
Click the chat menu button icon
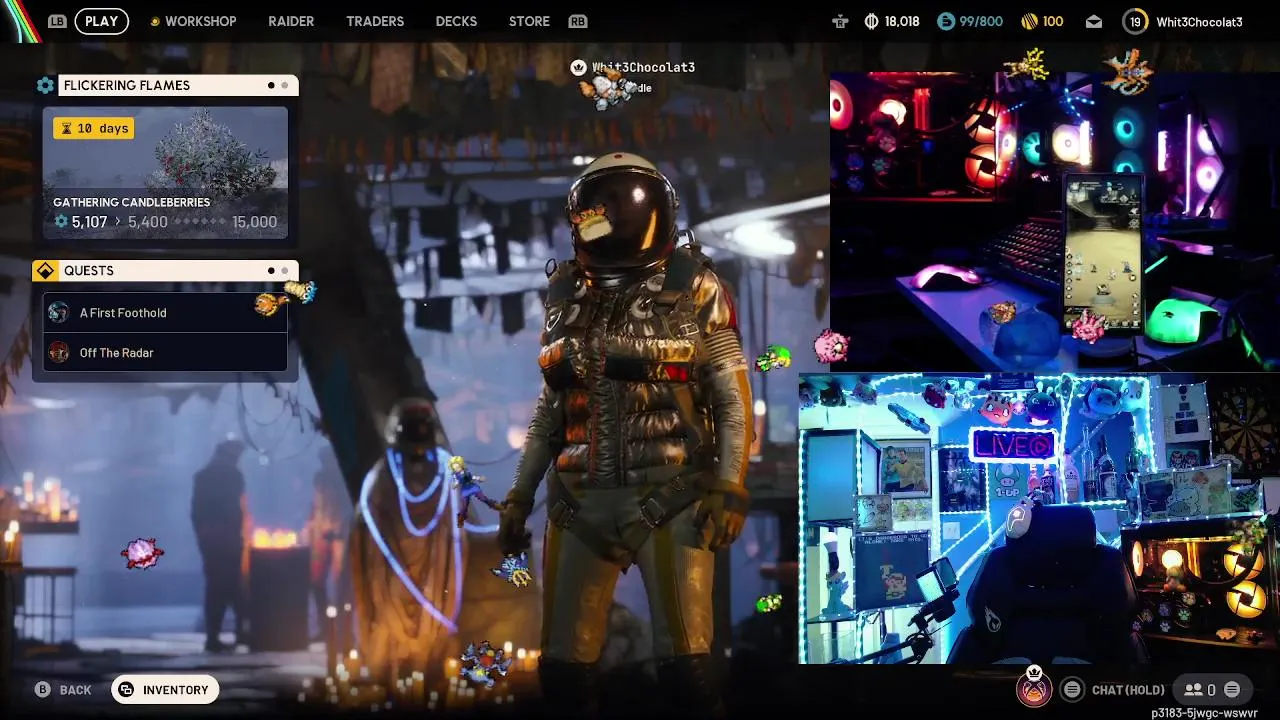click(1072, 689)
